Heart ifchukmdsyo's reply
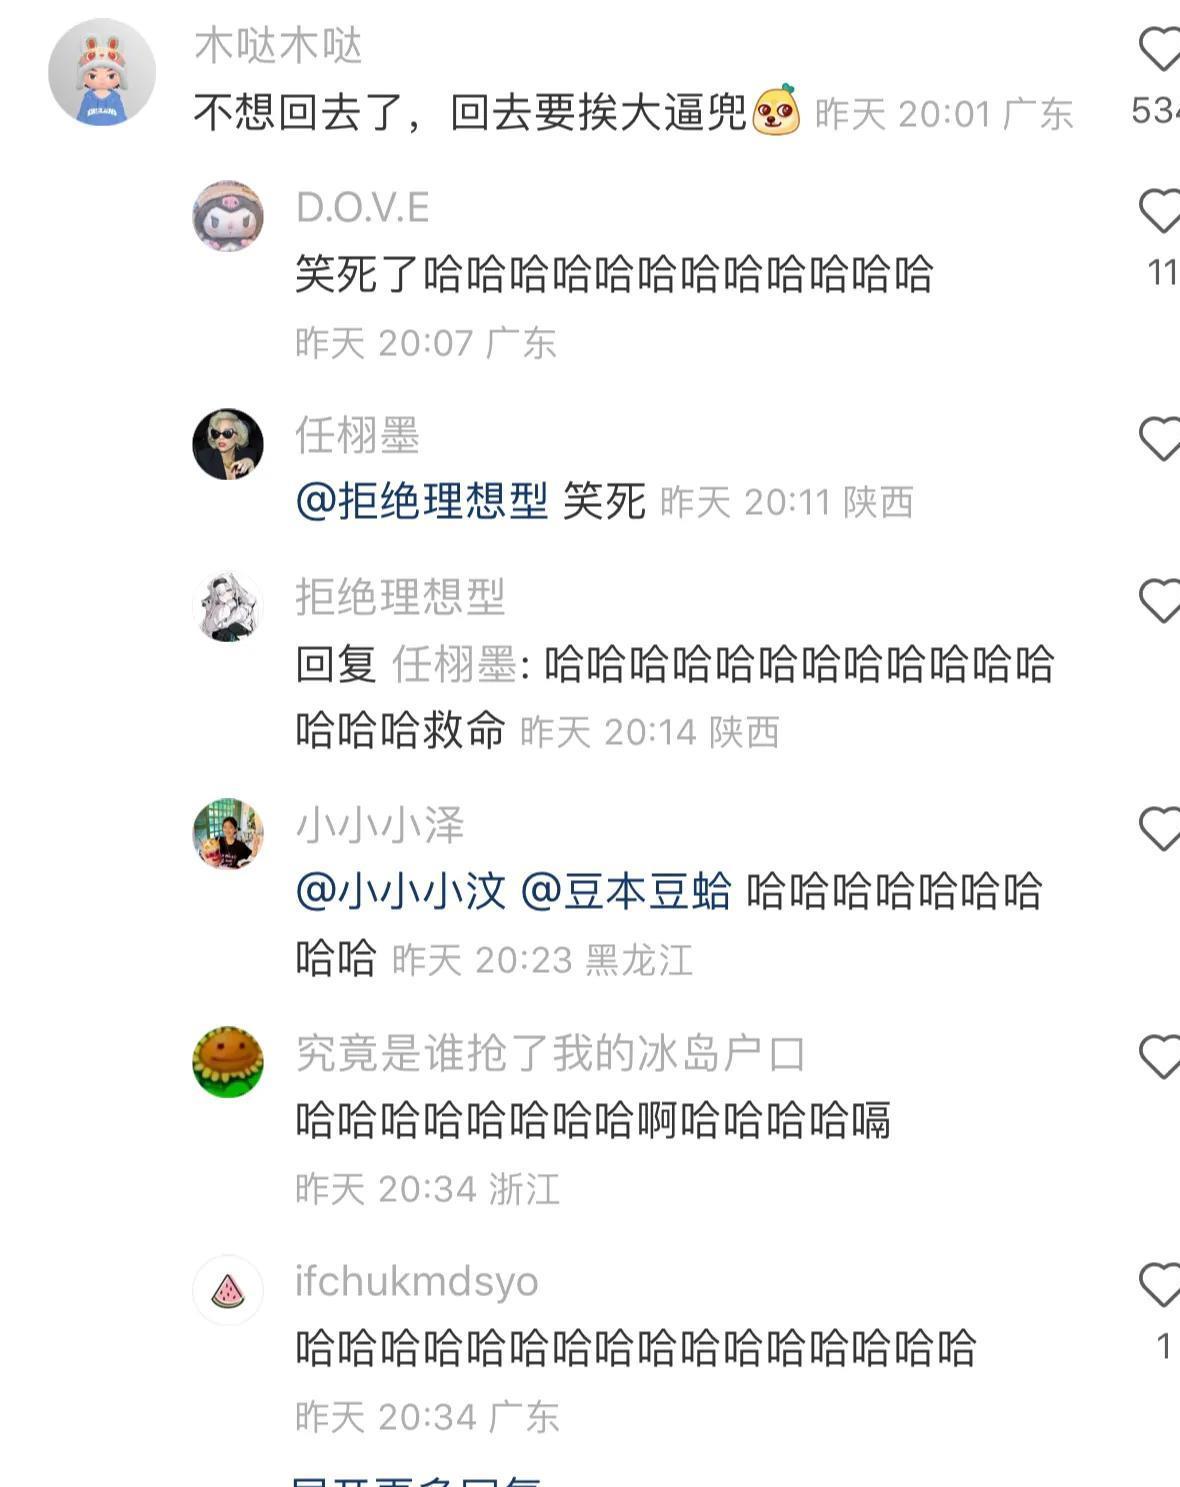The image size is (1180, 1487). tap(1160, 1285)
